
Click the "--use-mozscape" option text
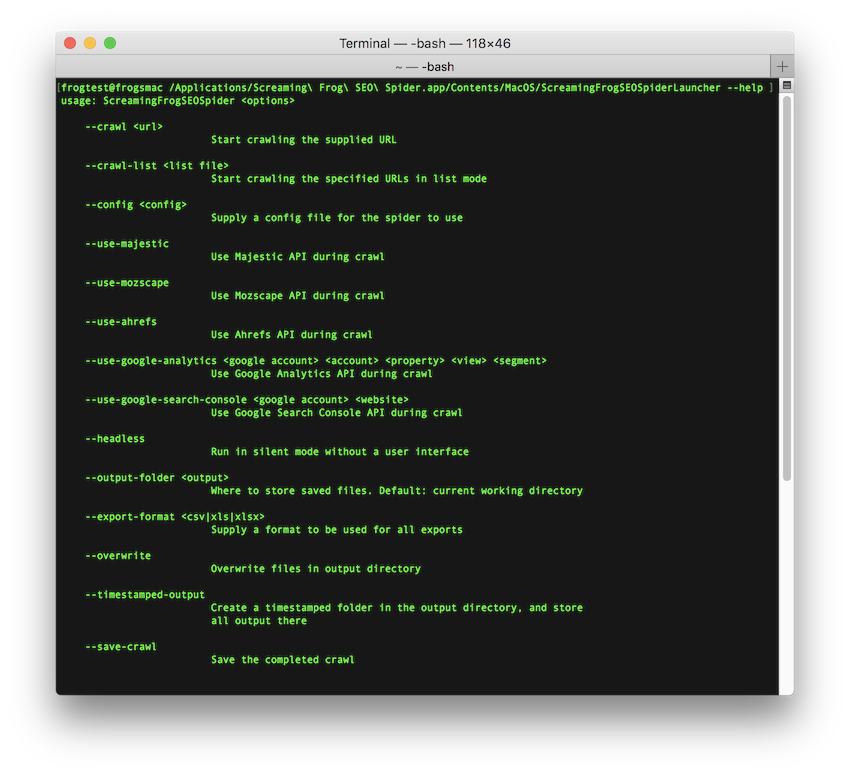tap(127, 283)
